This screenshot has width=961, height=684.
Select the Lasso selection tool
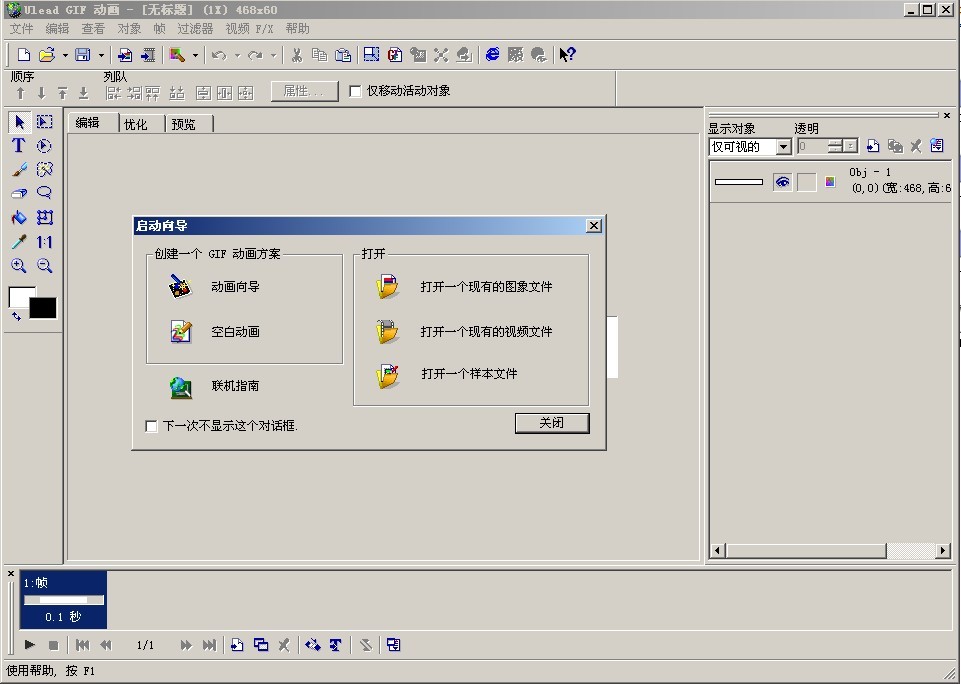pos(44,193)
